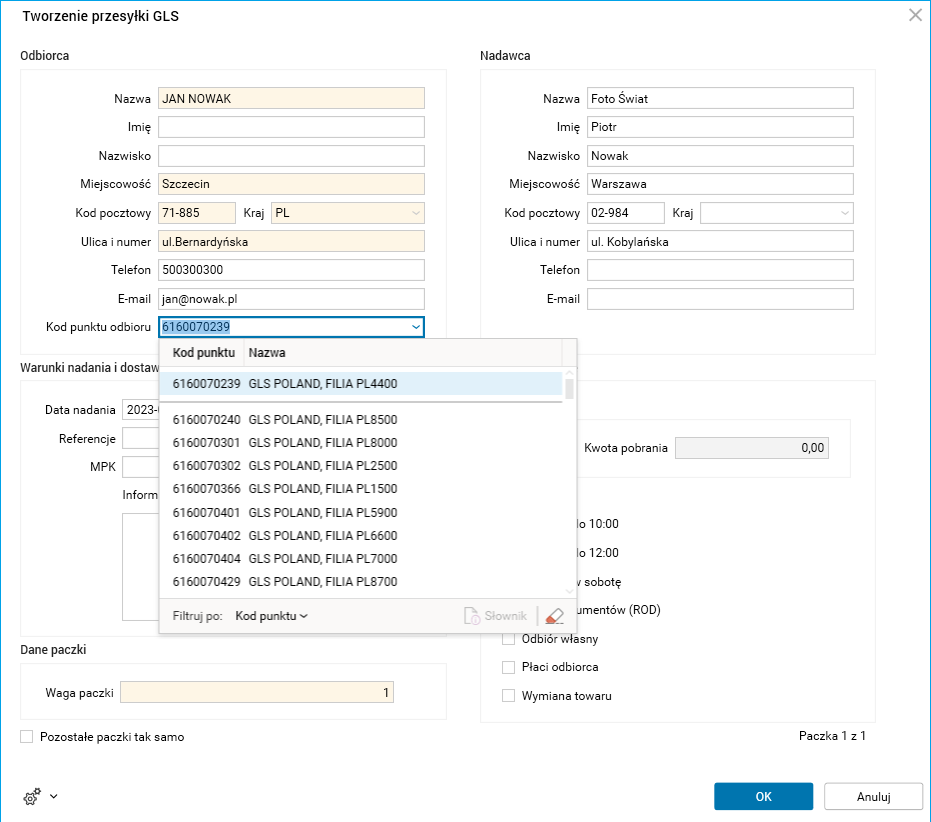Click the eraser clear-filter icon
Viewport: 931px width, 822px height.
click(x=555, y=616)
